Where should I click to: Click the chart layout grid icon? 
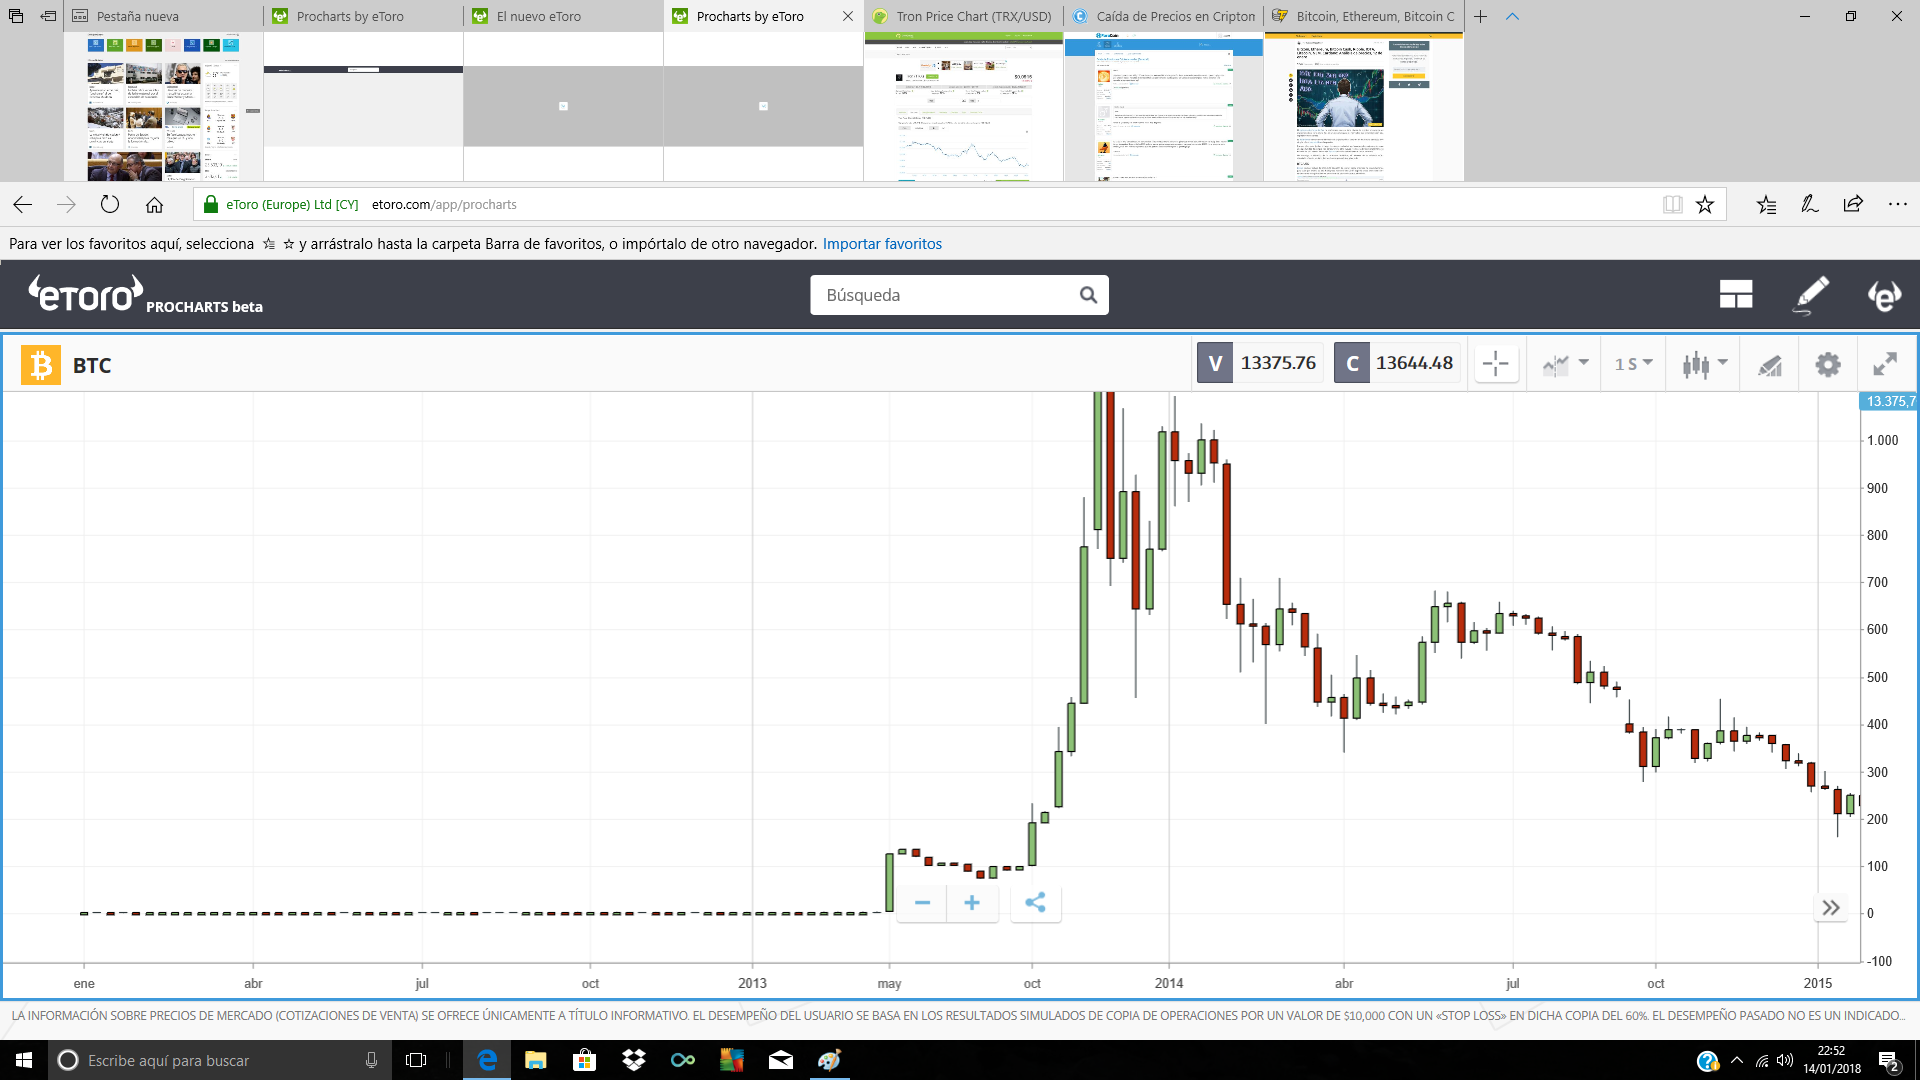click(x=1736, y=294)
